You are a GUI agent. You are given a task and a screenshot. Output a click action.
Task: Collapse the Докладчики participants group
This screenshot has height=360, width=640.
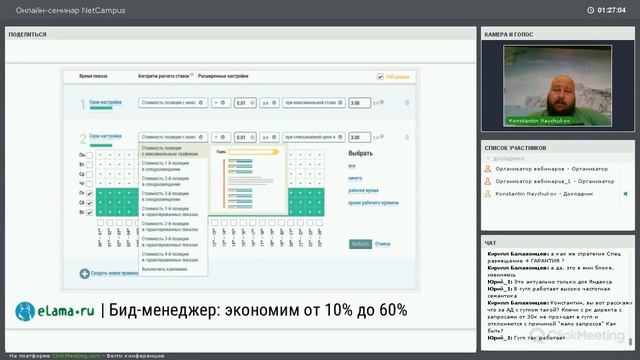click(x=488, y=158)
